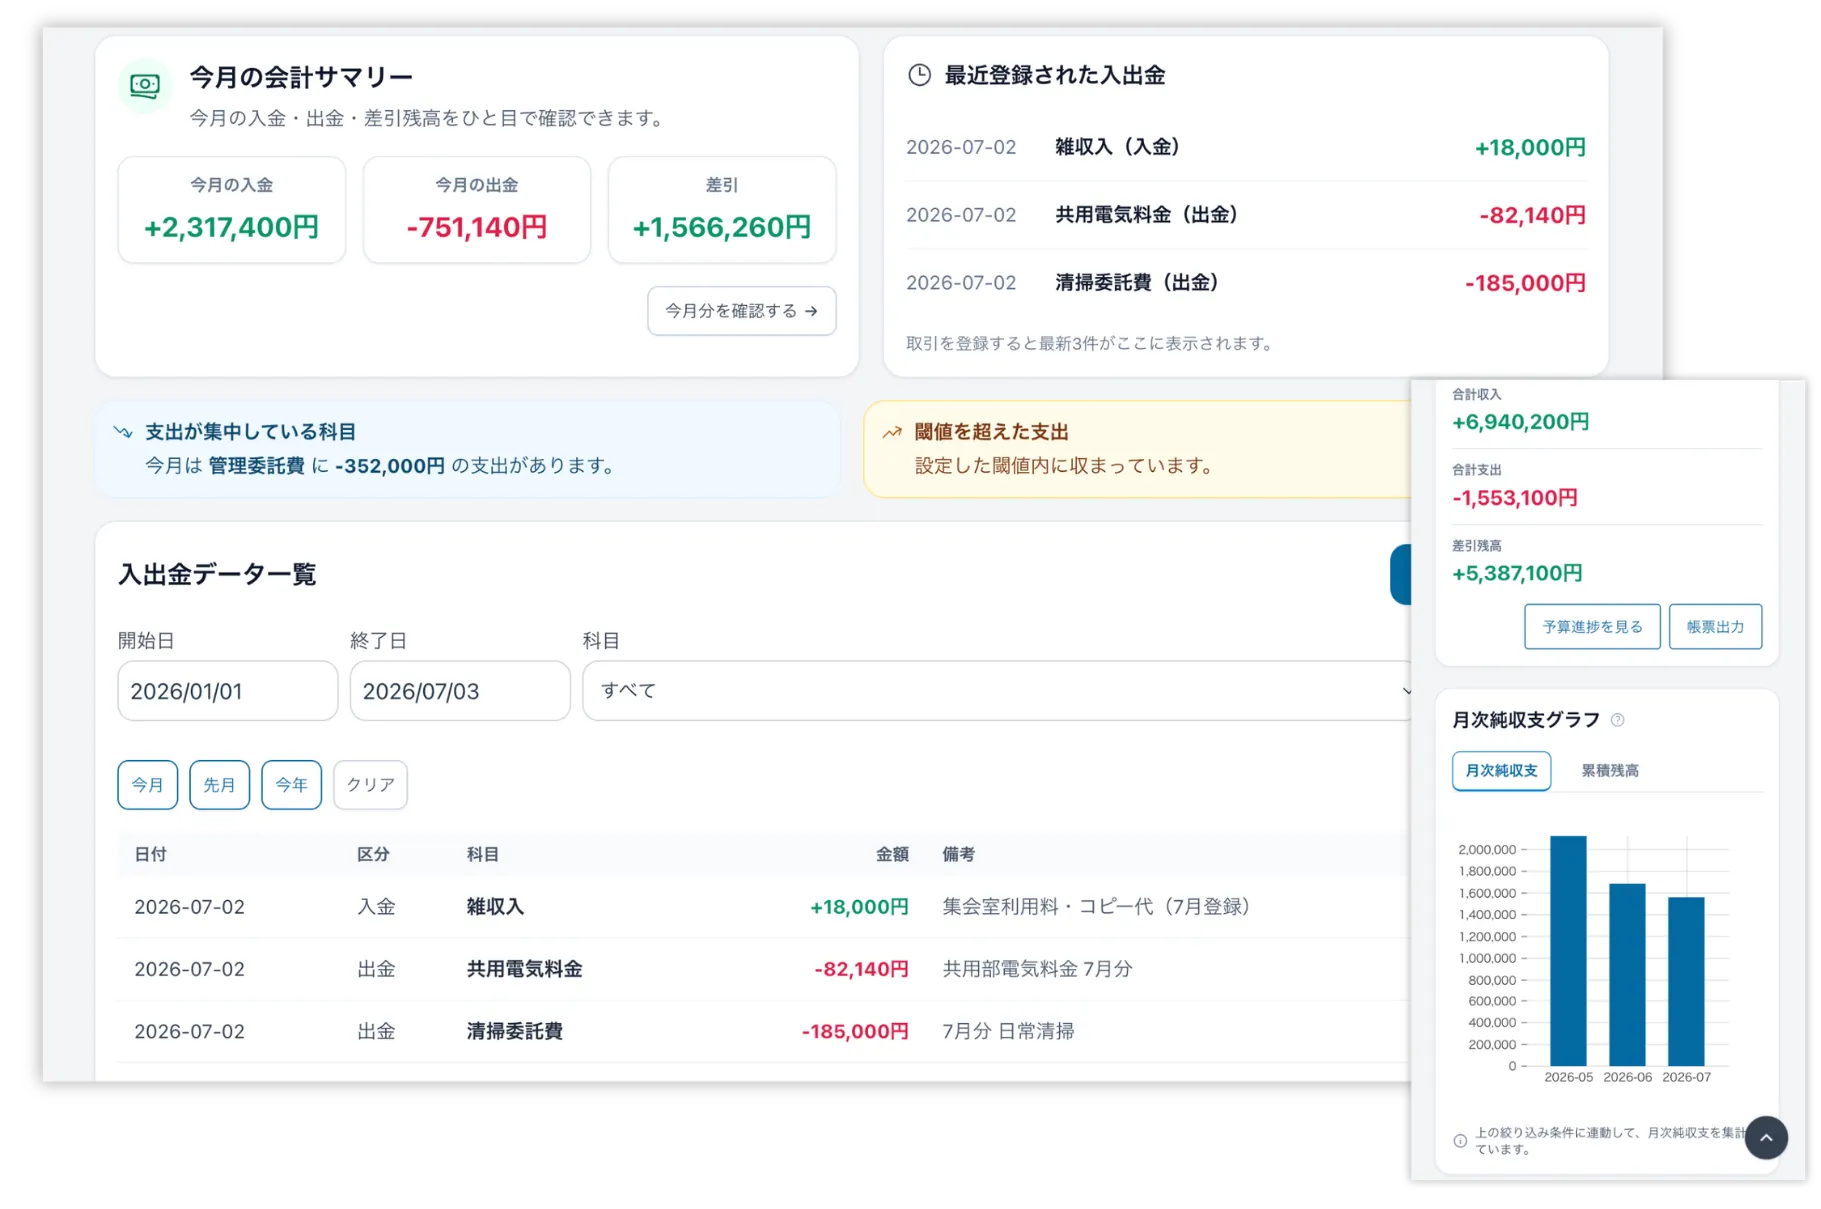Click the クリア filter button

[370, 785]
